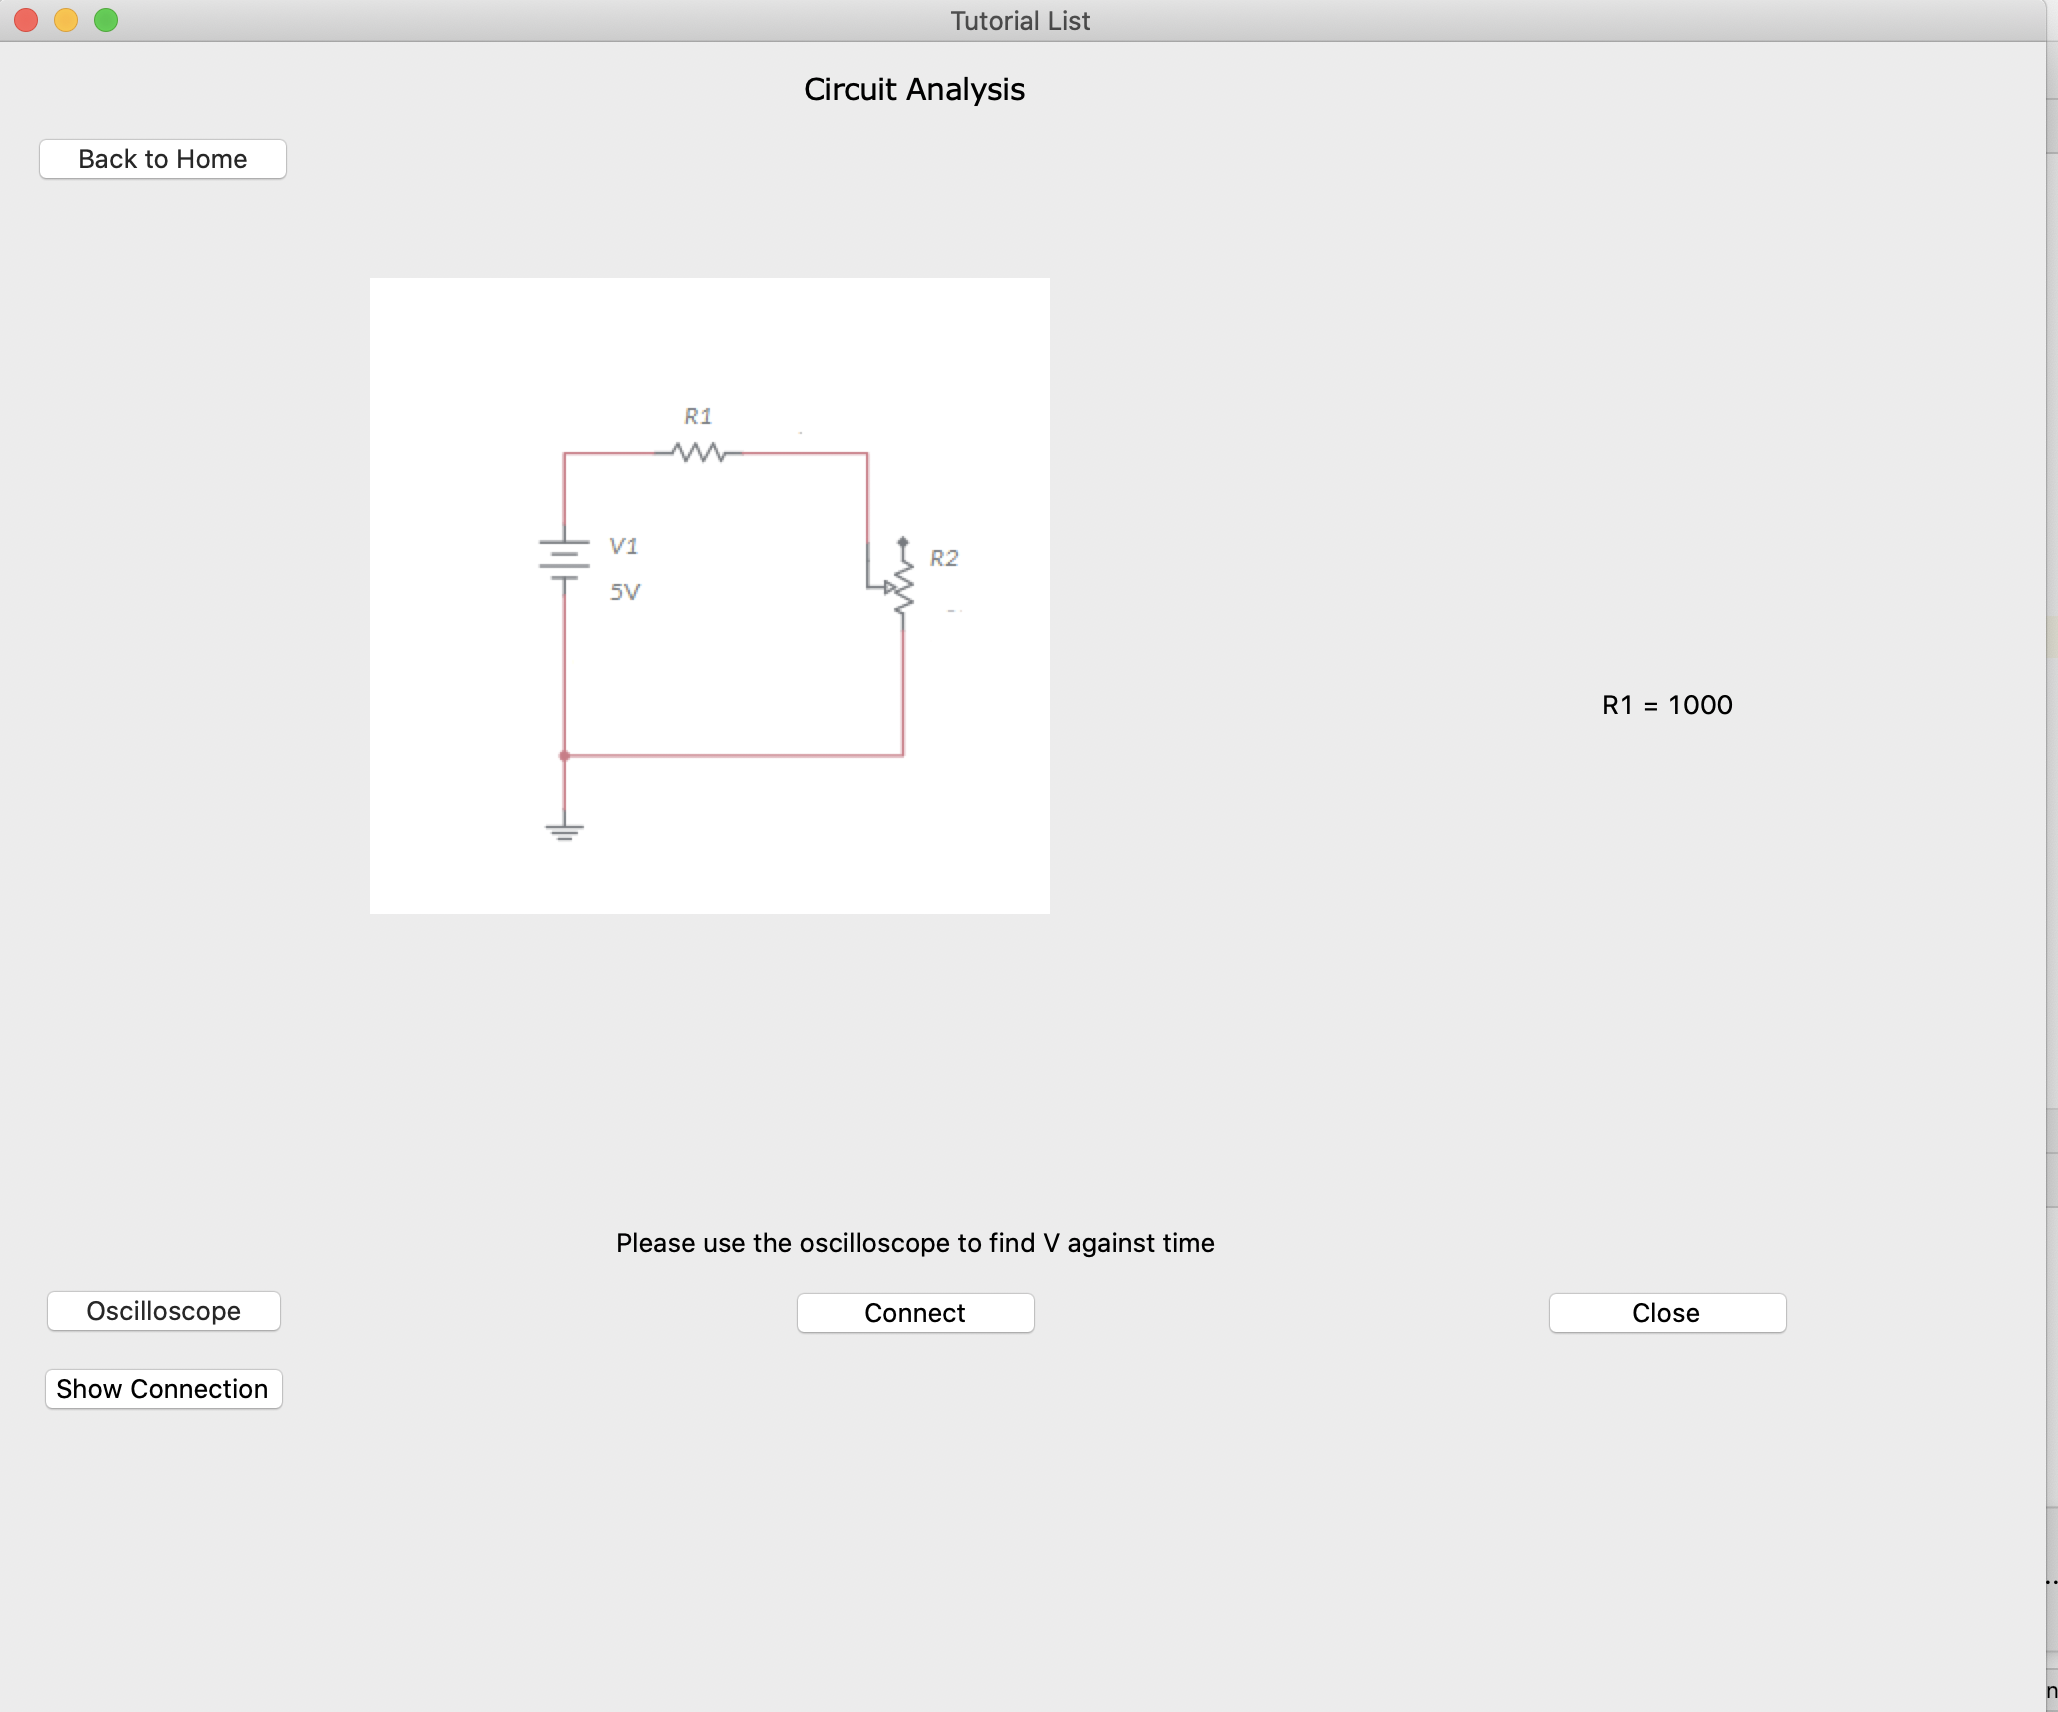
Task: Click the green fullscreen window button
Action: (106, 20)
